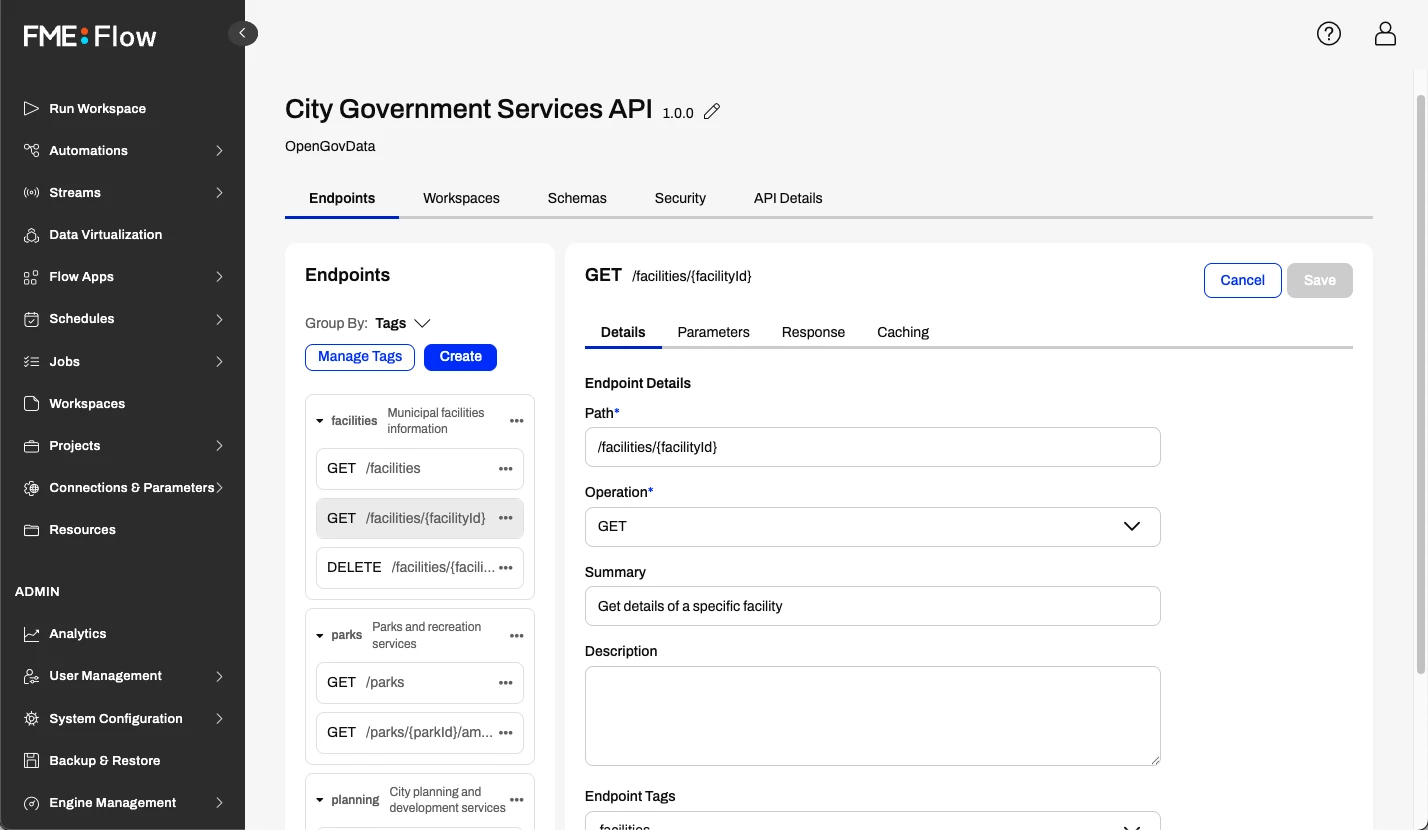Click into the Summary text field
The width and height of the screenshot is (1428, 830).
click(872, 606)
